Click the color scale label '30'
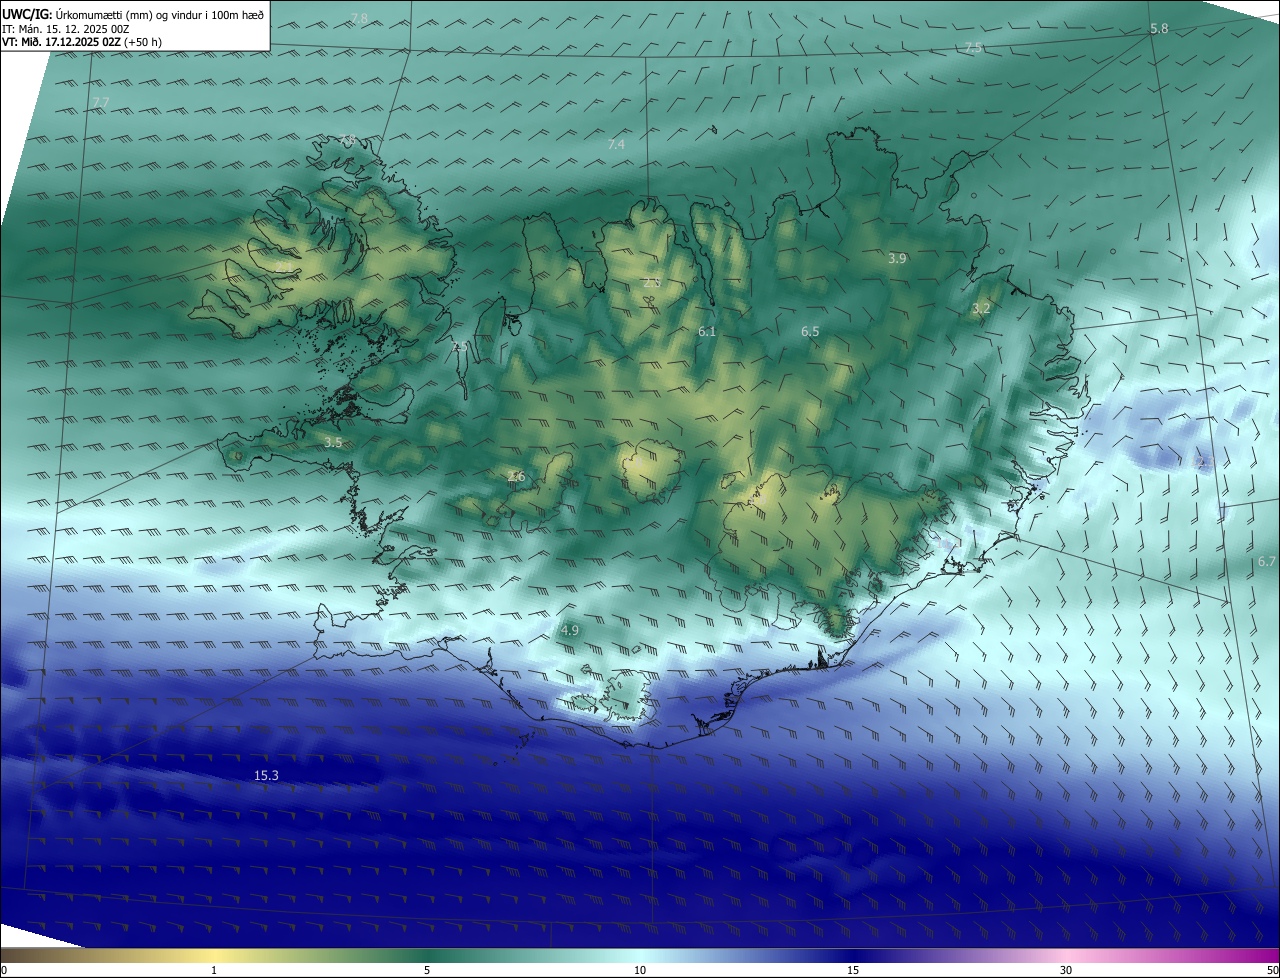Image resolution: width=1280 pixels, height=978 pixels. (1066, 970)
